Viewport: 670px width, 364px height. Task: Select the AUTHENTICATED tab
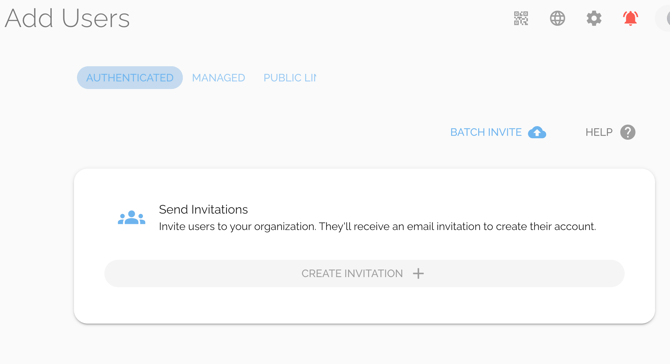130,78
